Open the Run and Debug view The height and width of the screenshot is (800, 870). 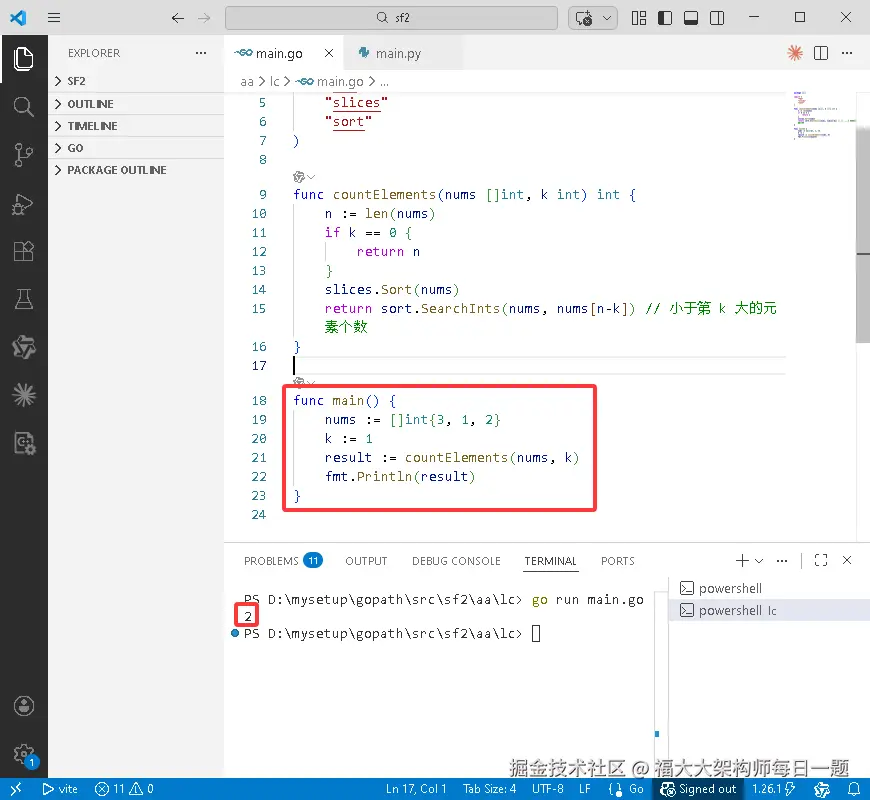23,204
